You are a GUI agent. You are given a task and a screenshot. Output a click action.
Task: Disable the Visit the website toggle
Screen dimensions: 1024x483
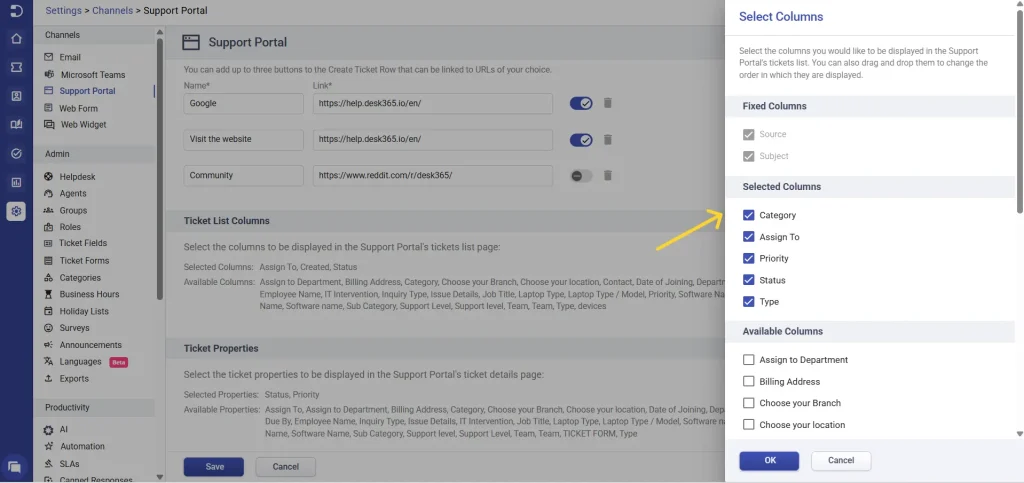[x=581, y=140]
